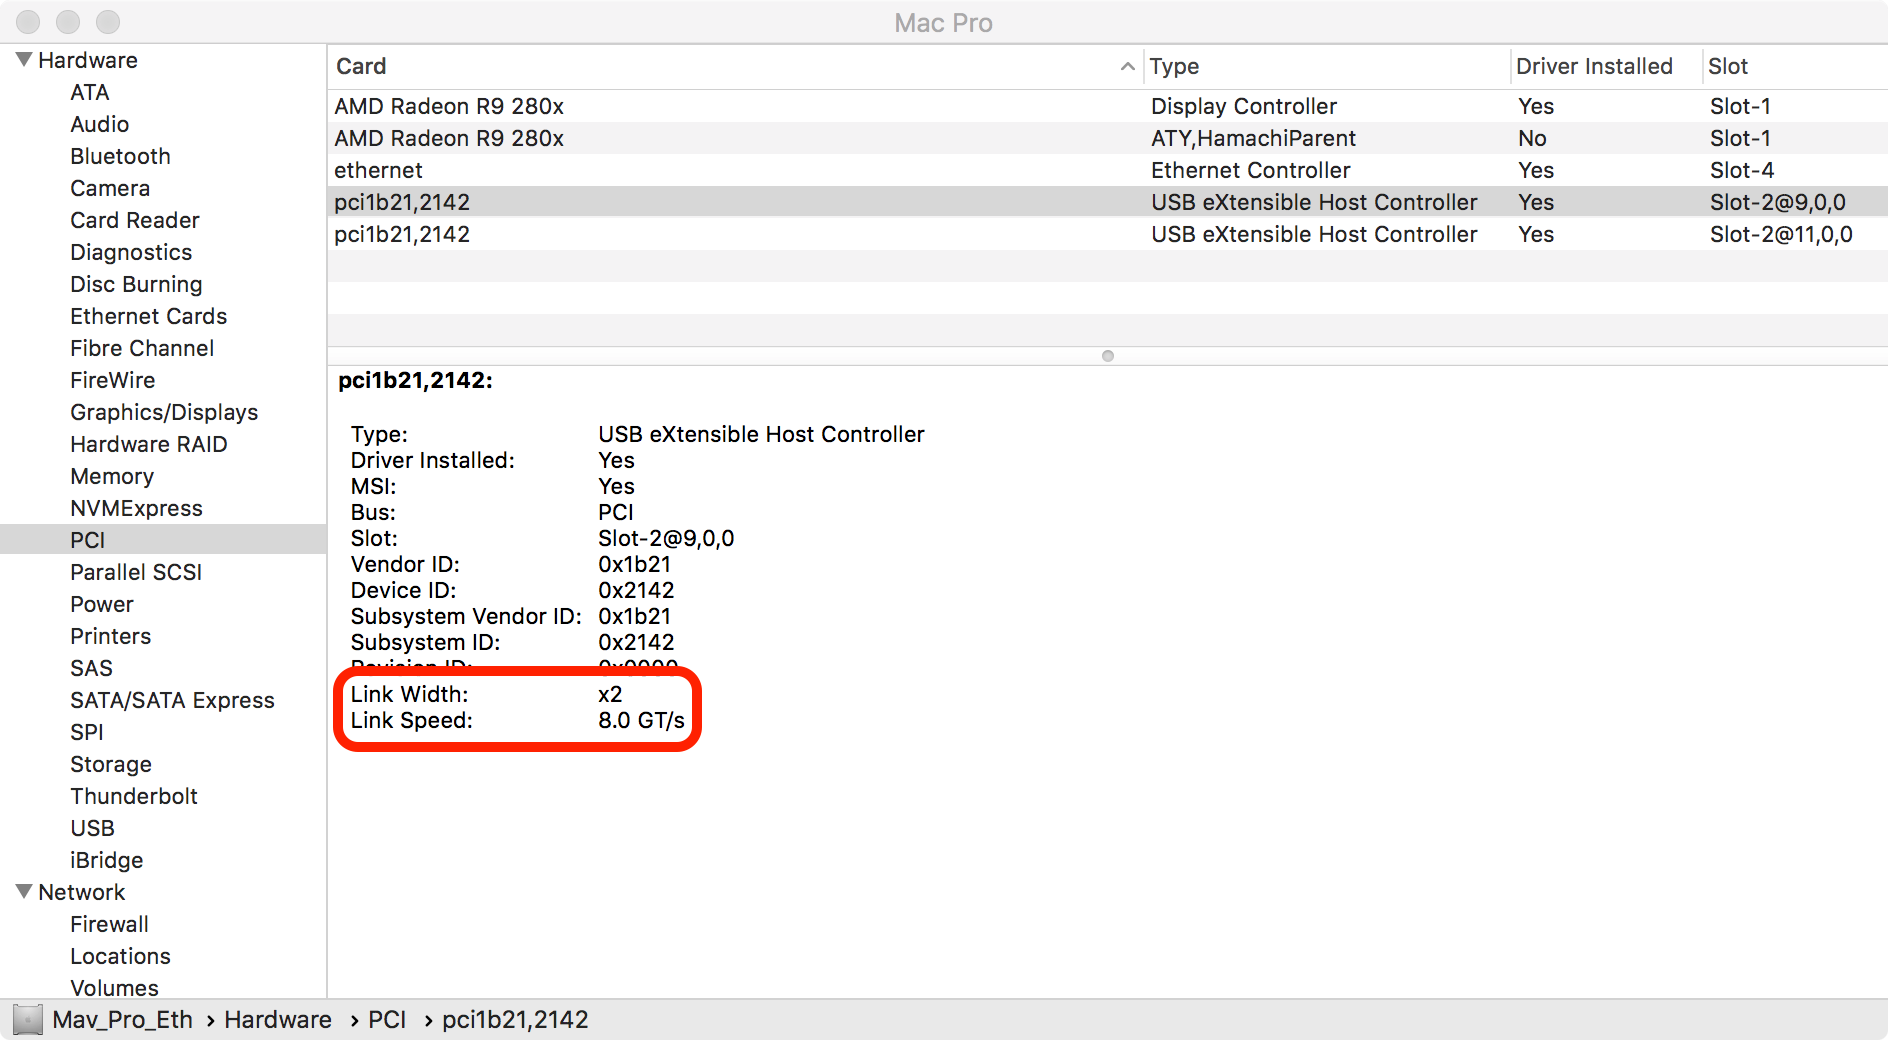1888x1040 pixels.
Task: Click the pane divider handle dot
Action: tap(1107, 356)
